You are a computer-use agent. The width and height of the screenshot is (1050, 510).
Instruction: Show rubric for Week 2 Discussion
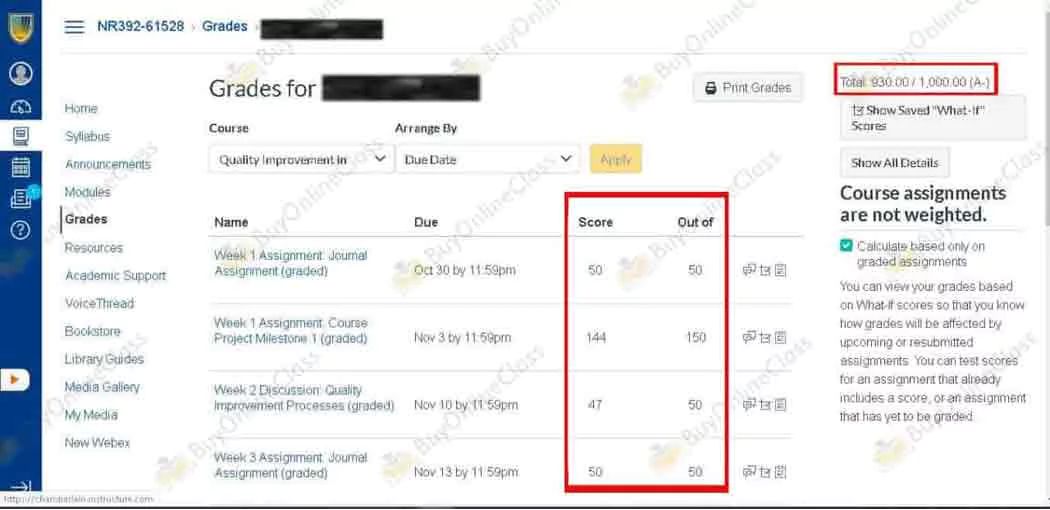pyautogui.click(x=780, y=405)
